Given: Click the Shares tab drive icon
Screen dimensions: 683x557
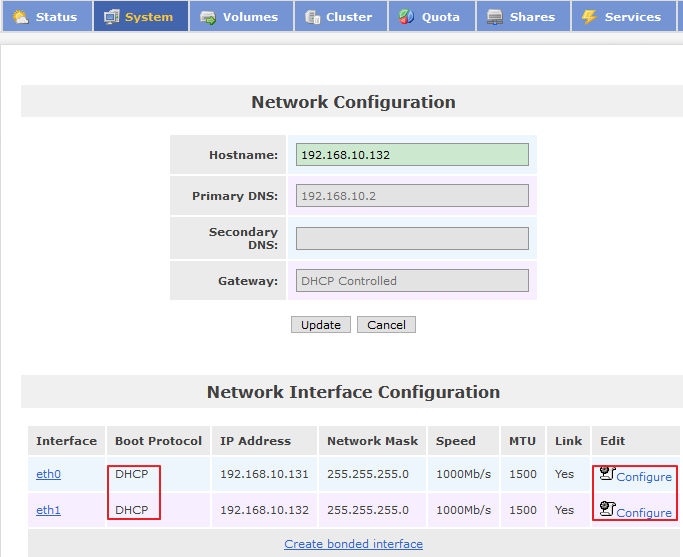Looking at the screenshot, I should 495,17.
